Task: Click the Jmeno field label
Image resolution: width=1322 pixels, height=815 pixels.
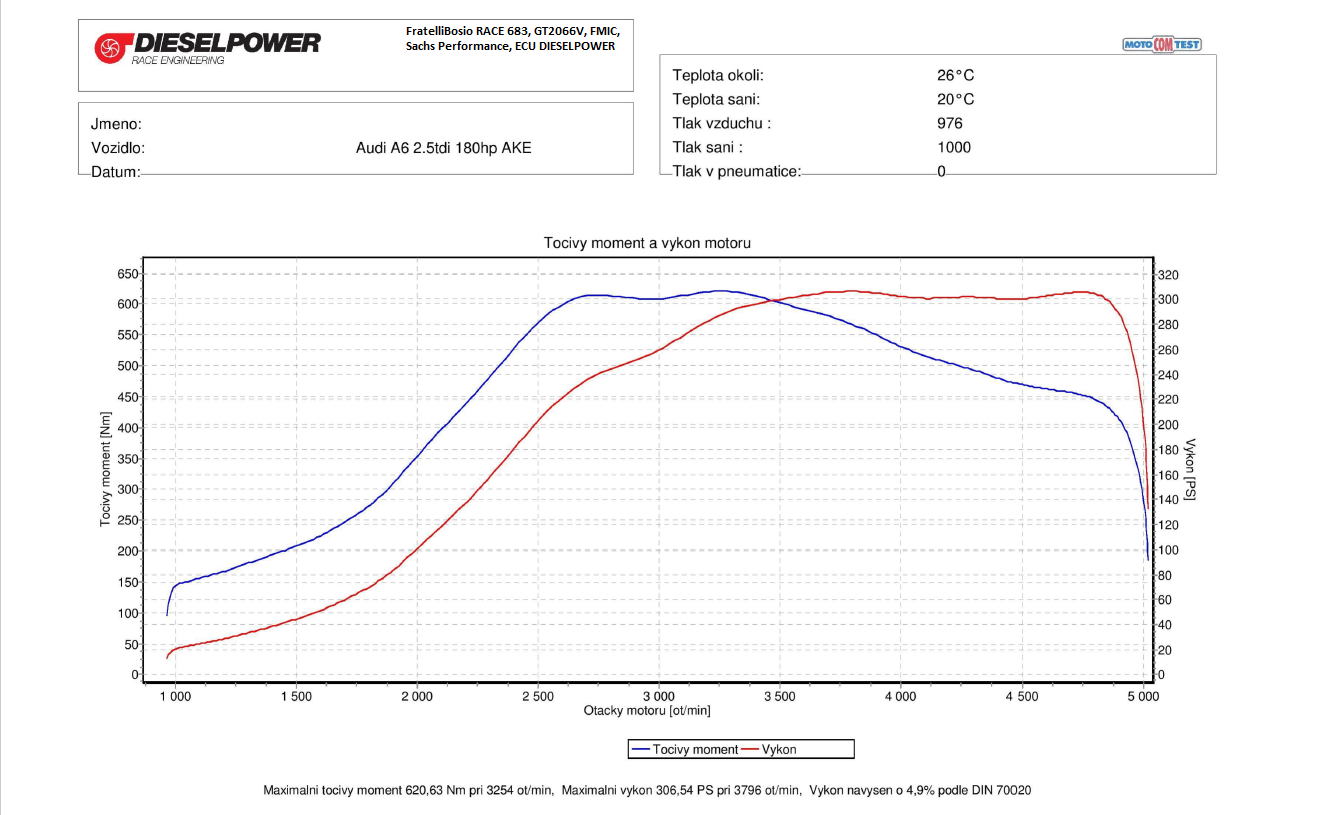Action: (x=116, y=124)
